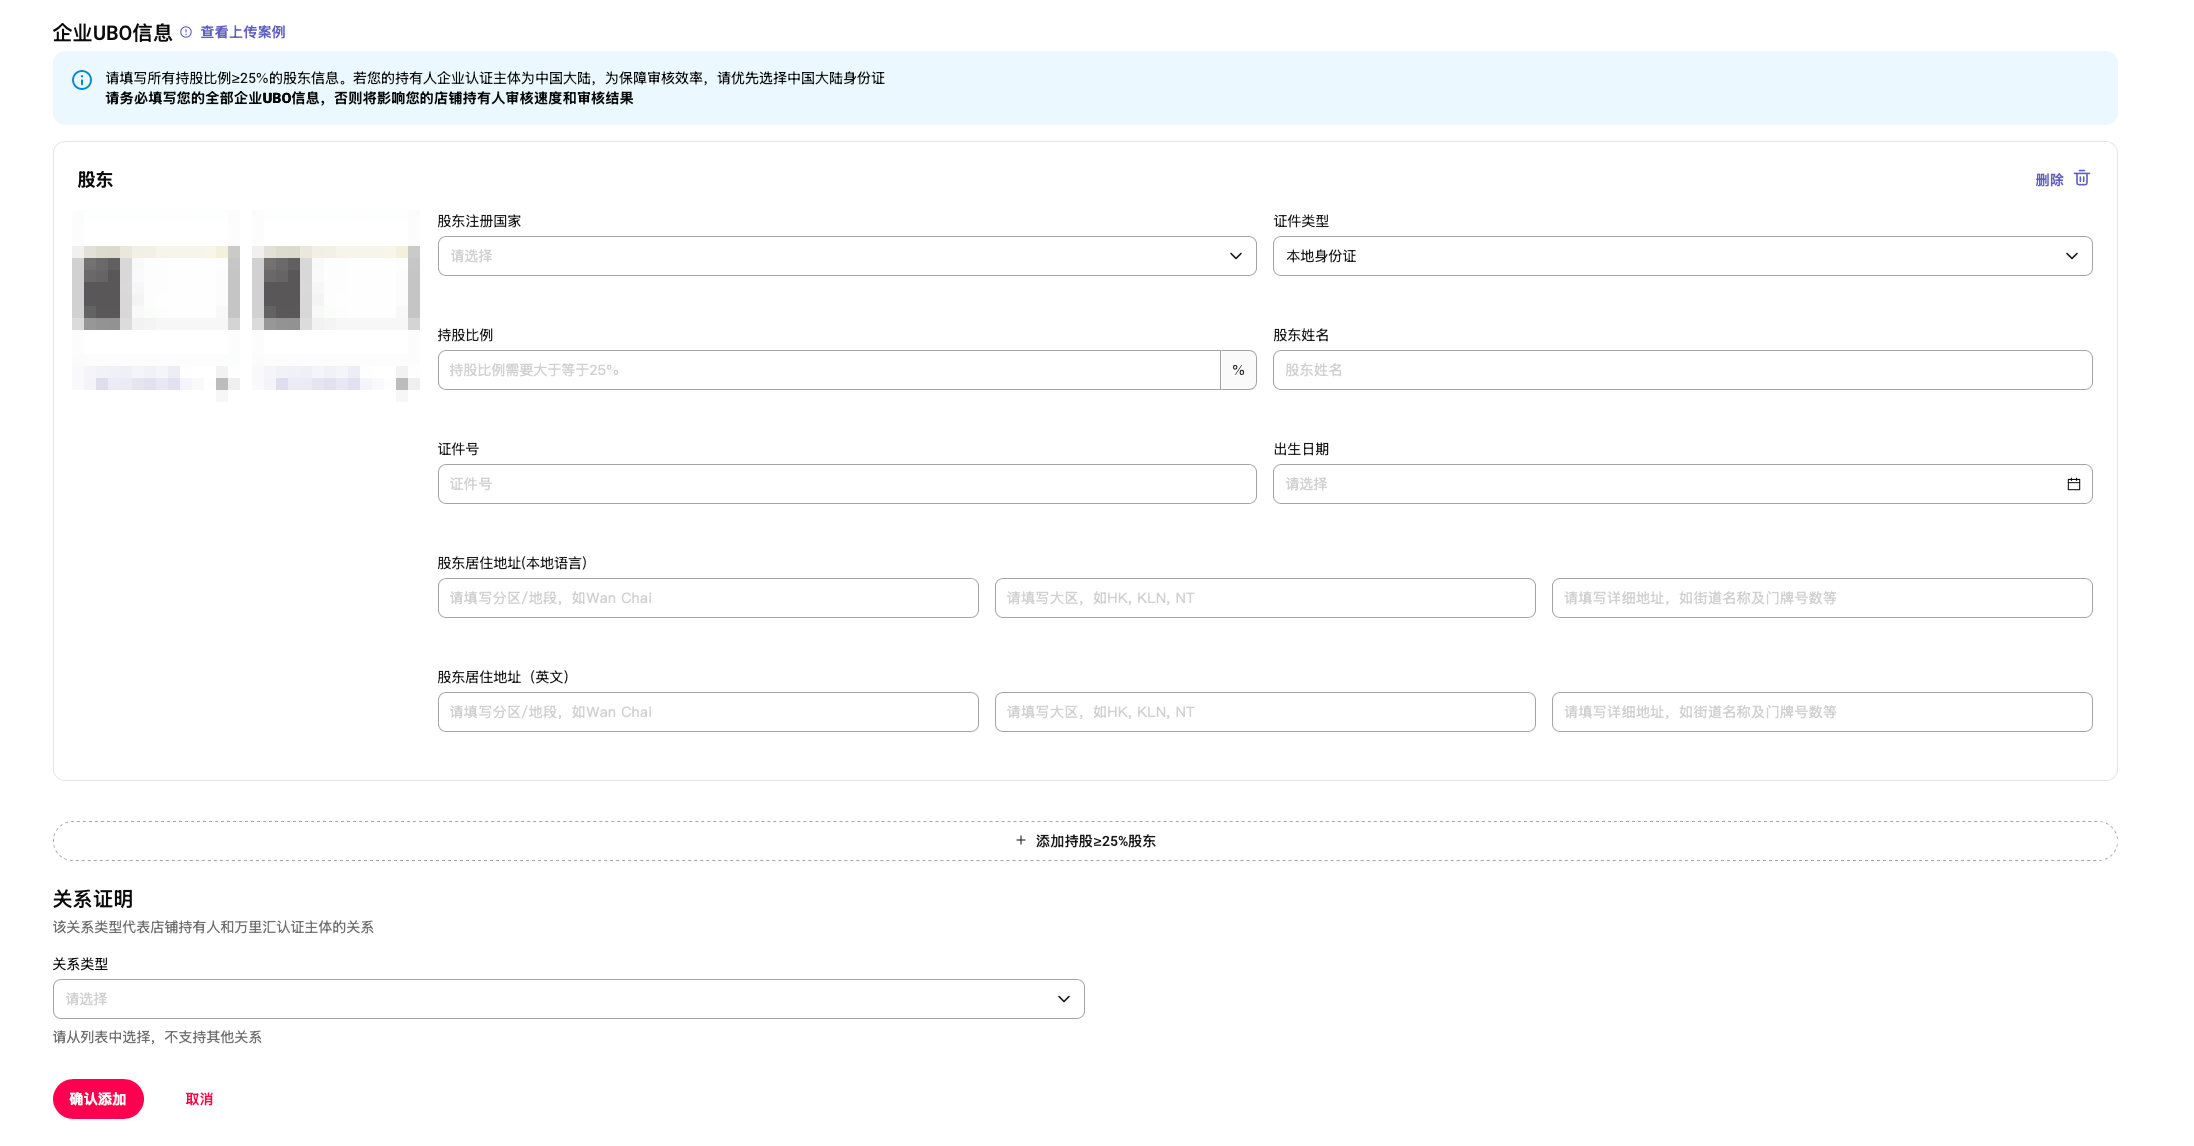The width and height of the screenshot is (2194, 1146).
Task: Focus local-language district field 如Wan Chai
Action: click(x=708, y=598)
